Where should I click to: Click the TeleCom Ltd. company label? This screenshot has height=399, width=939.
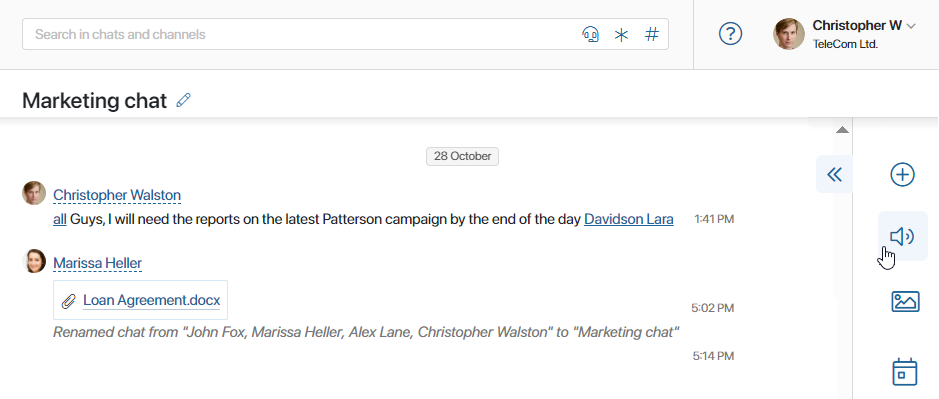tap(845, 44)
